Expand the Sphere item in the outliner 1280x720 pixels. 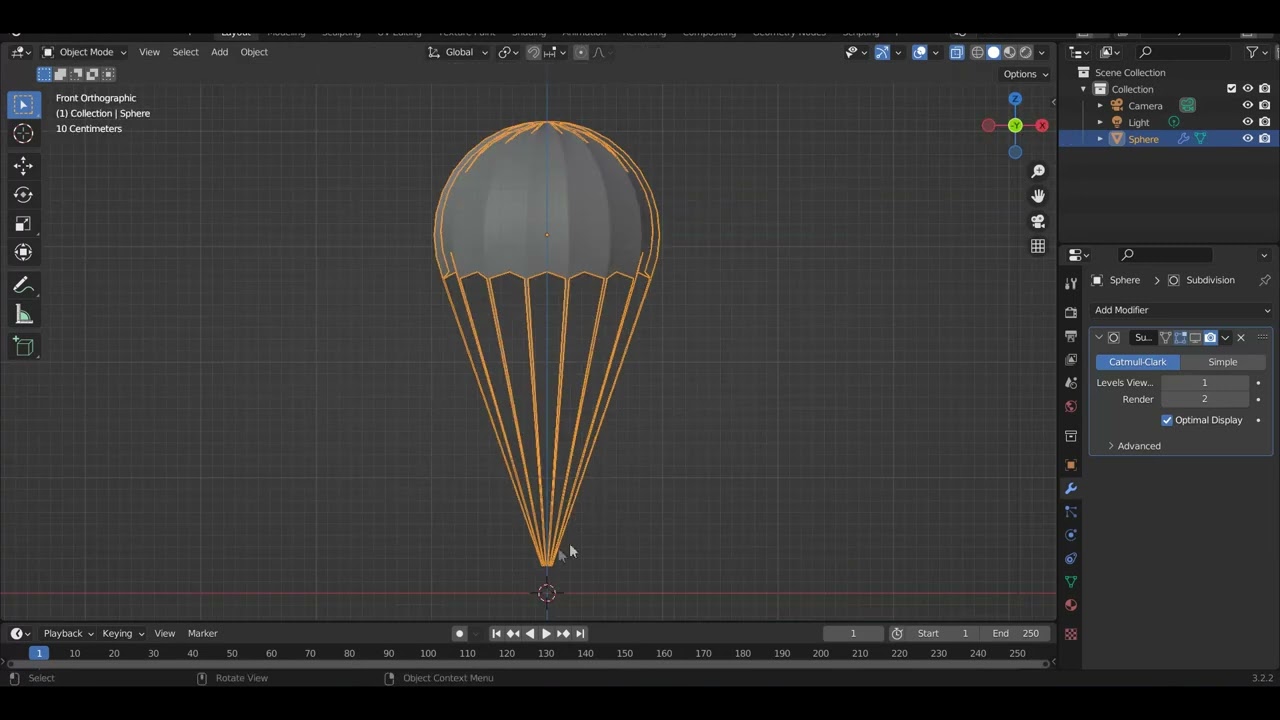point(1100,139)
